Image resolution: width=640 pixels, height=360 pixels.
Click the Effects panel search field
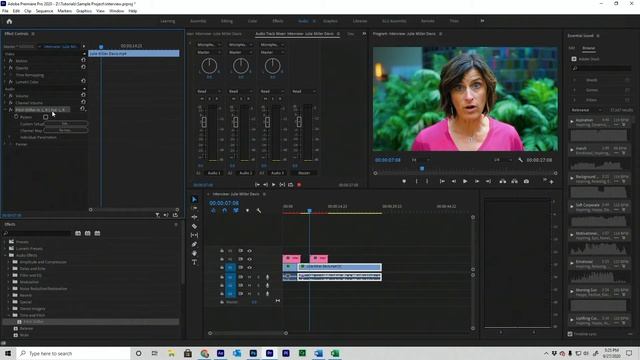click(38, 233)
